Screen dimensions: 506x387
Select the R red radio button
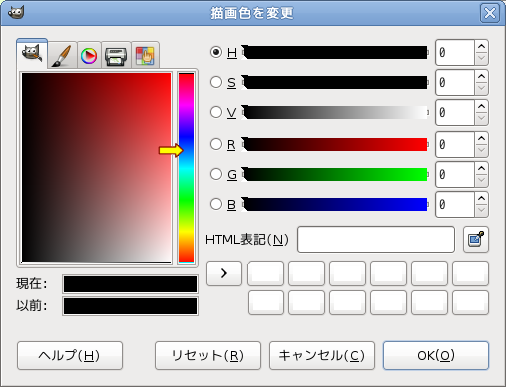click(x=216, y=144)
